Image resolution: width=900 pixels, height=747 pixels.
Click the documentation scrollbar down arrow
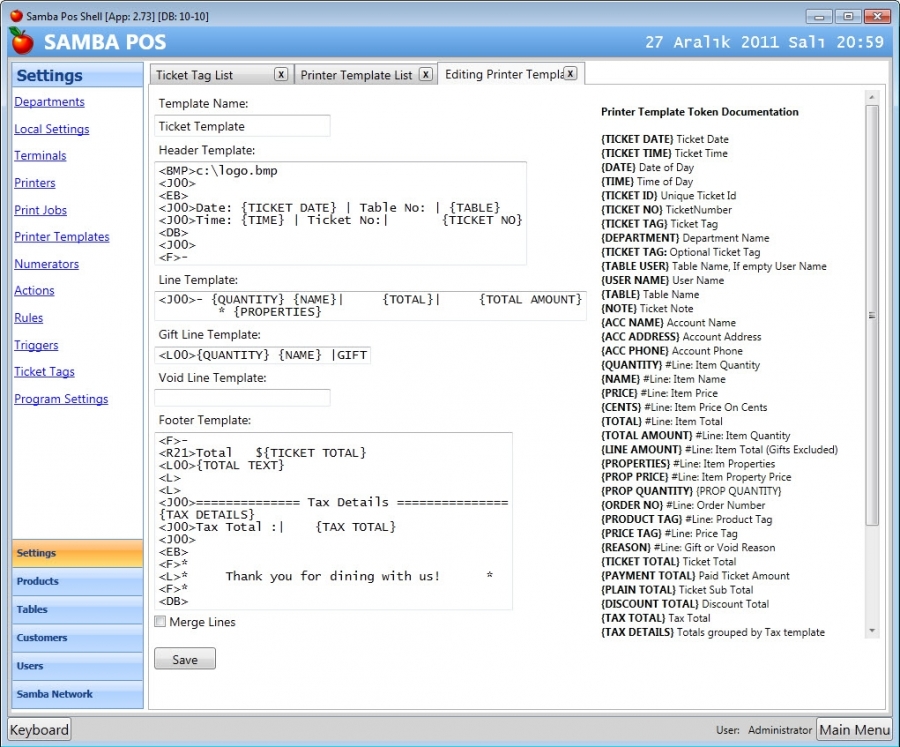(x=872, y=630)
